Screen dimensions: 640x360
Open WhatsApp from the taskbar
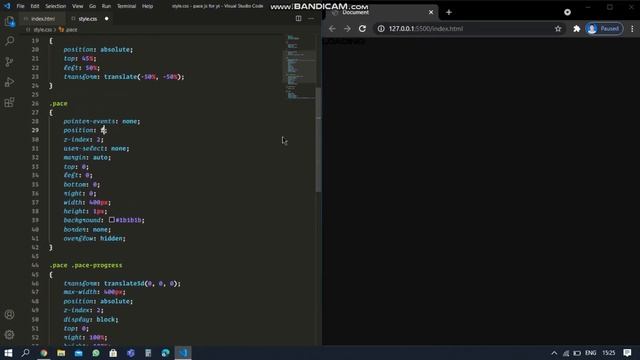coord(96,353)
